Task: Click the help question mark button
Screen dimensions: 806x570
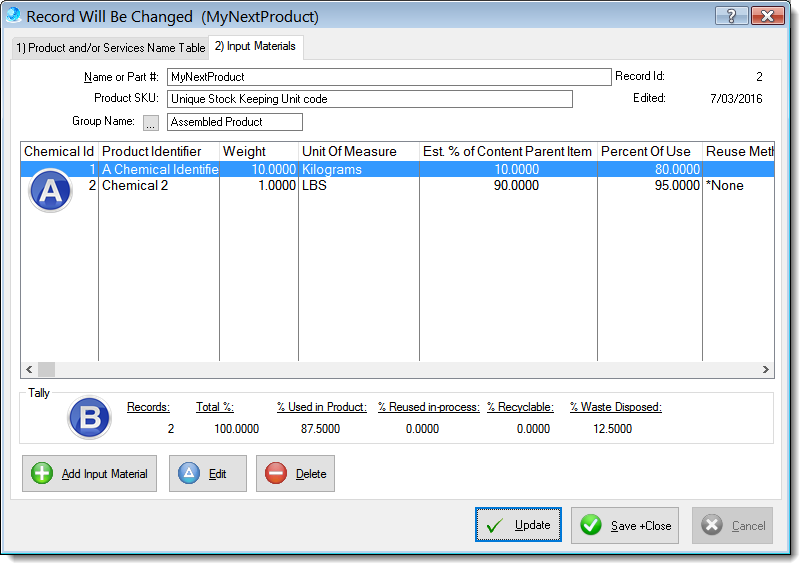Action: 731,16
